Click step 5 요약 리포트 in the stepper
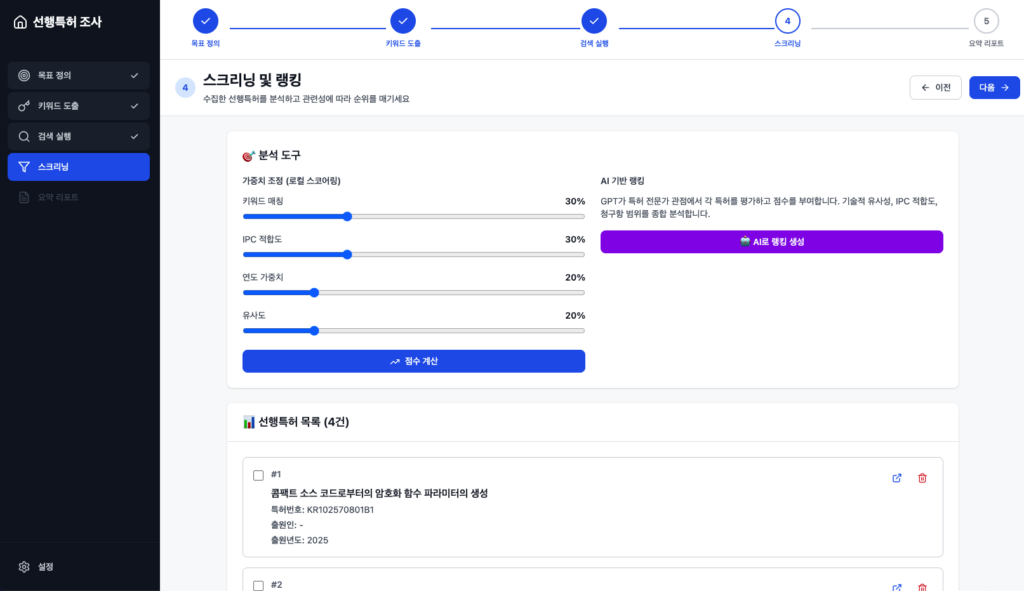Image resolution: width=1024 pixels, height=591 pixels. click(x=986, y=21)
